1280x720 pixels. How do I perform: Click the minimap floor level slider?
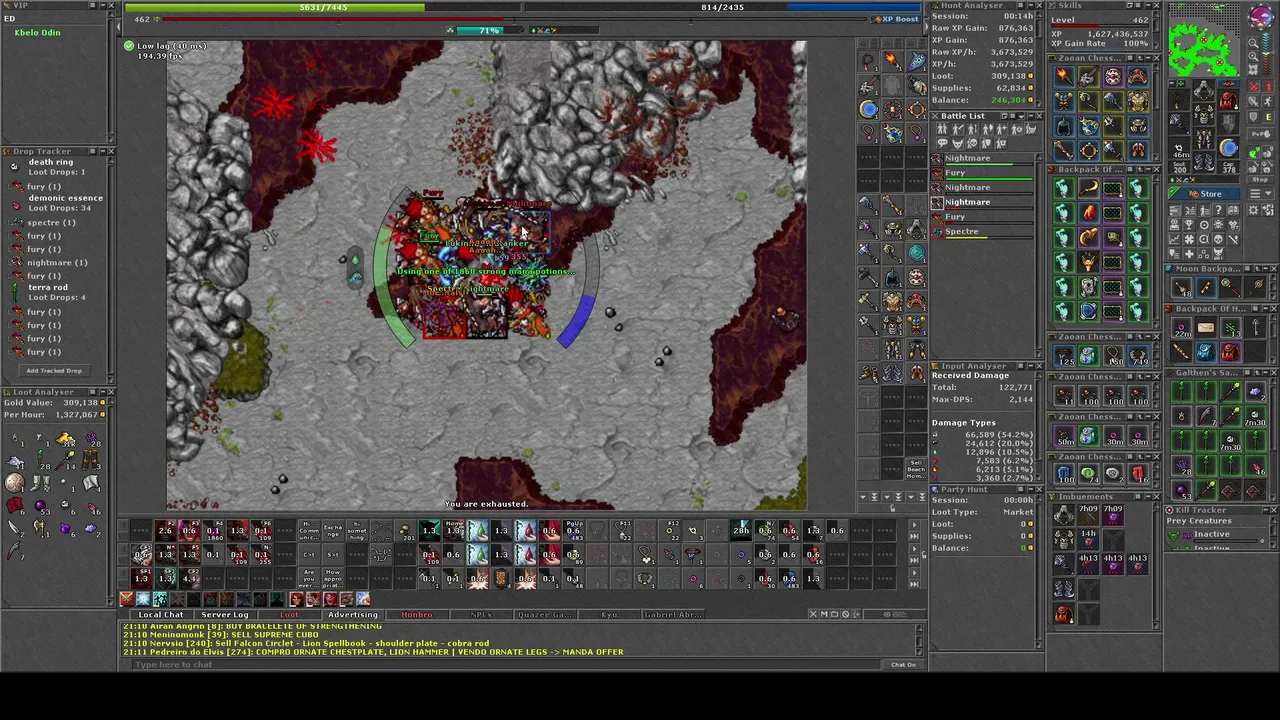pos(1265,54)
